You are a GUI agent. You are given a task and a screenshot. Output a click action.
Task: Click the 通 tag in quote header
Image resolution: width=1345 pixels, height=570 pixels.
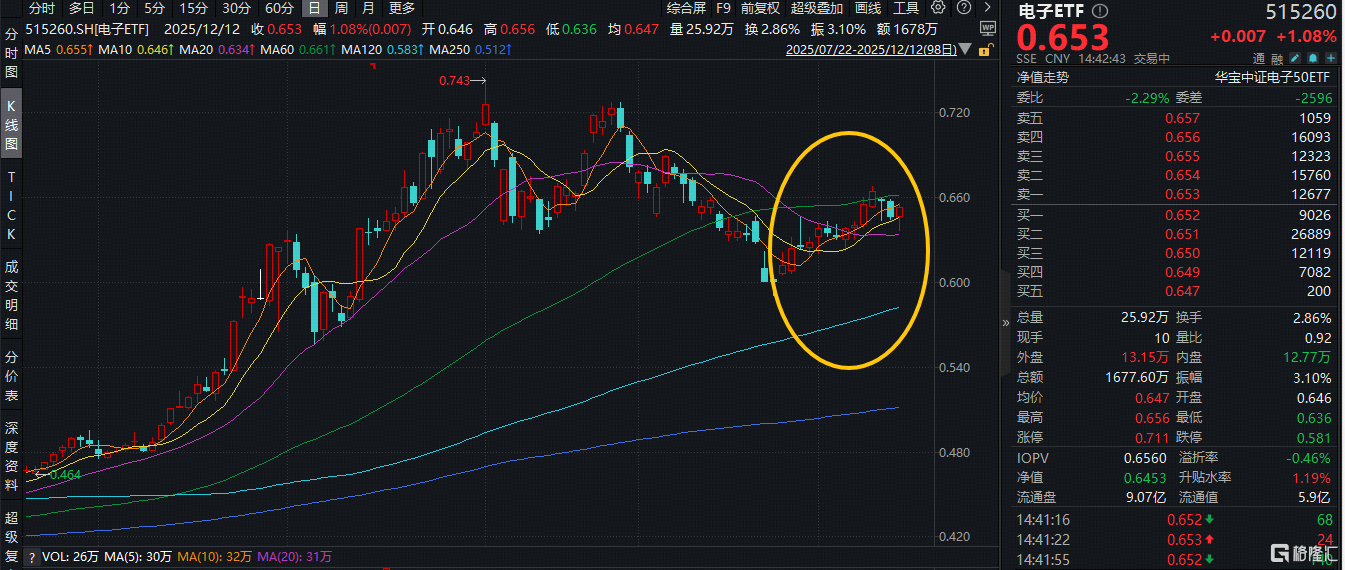pyautogui.click(x=1260, y=59)
